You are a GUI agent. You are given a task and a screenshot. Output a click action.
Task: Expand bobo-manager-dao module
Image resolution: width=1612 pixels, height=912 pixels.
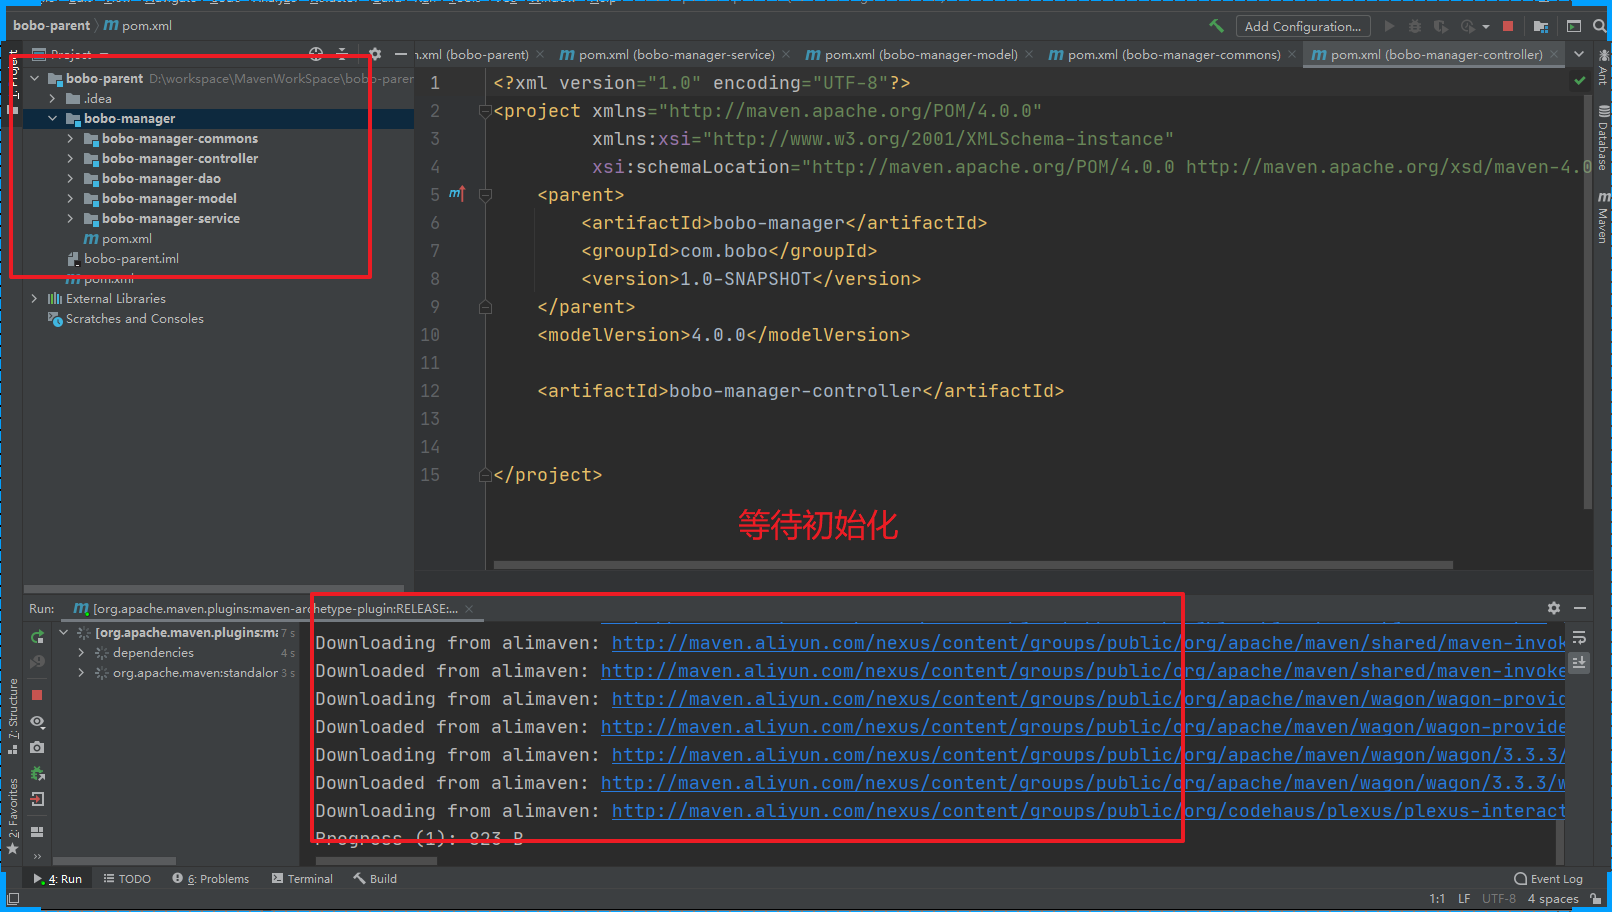70,178
